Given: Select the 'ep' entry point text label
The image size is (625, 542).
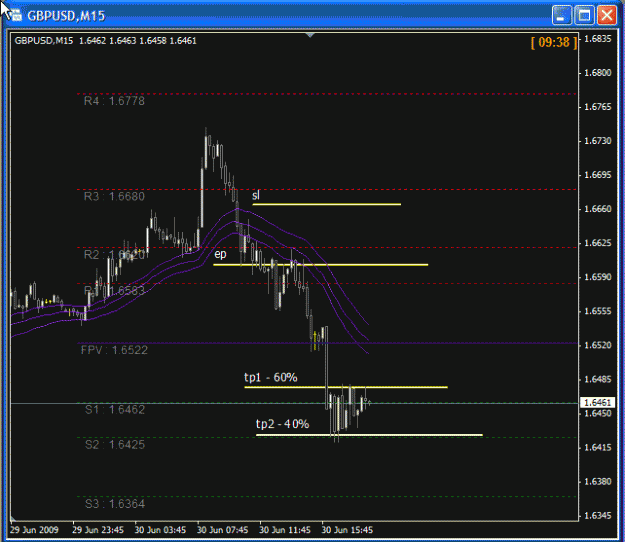Looking at the screenshot, I should pyautogui.click(x=220, y=254).
